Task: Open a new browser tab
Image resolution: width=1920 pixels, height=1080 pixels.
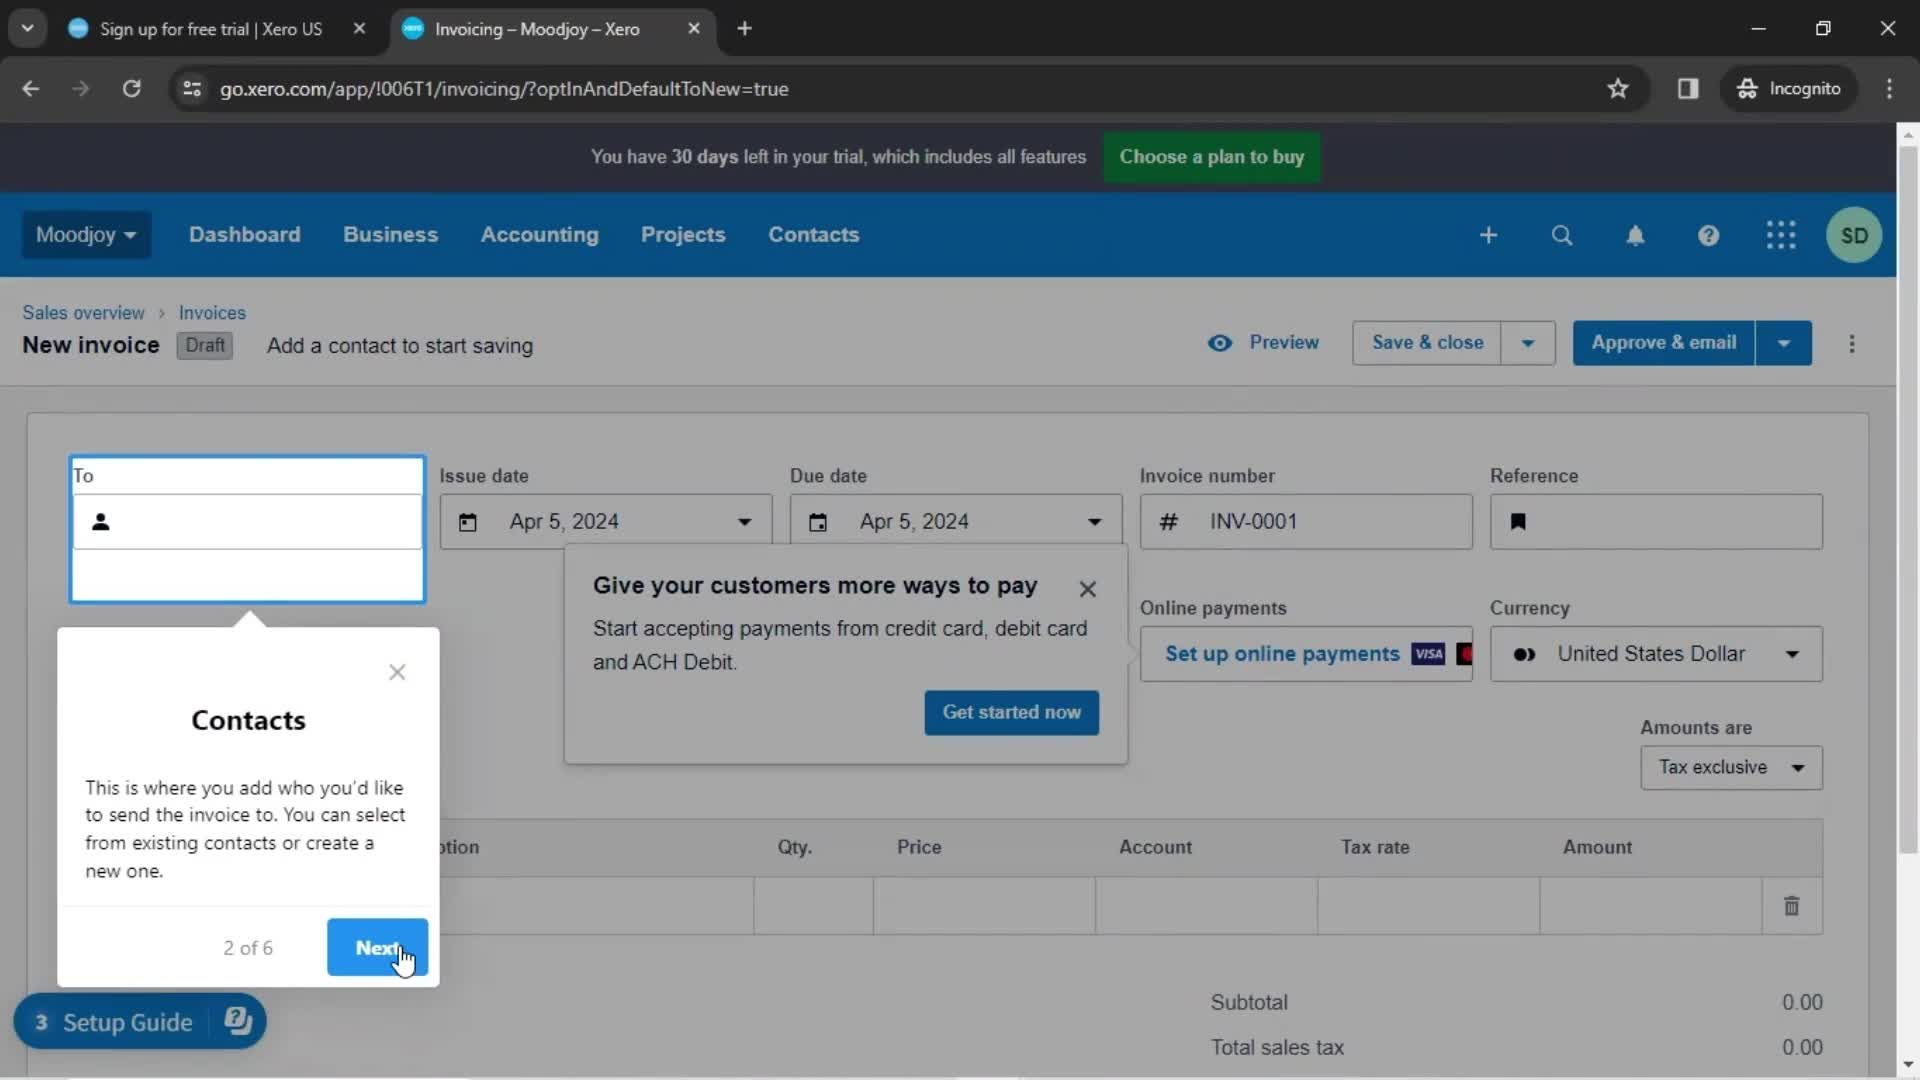Action: tap(744, 28)
